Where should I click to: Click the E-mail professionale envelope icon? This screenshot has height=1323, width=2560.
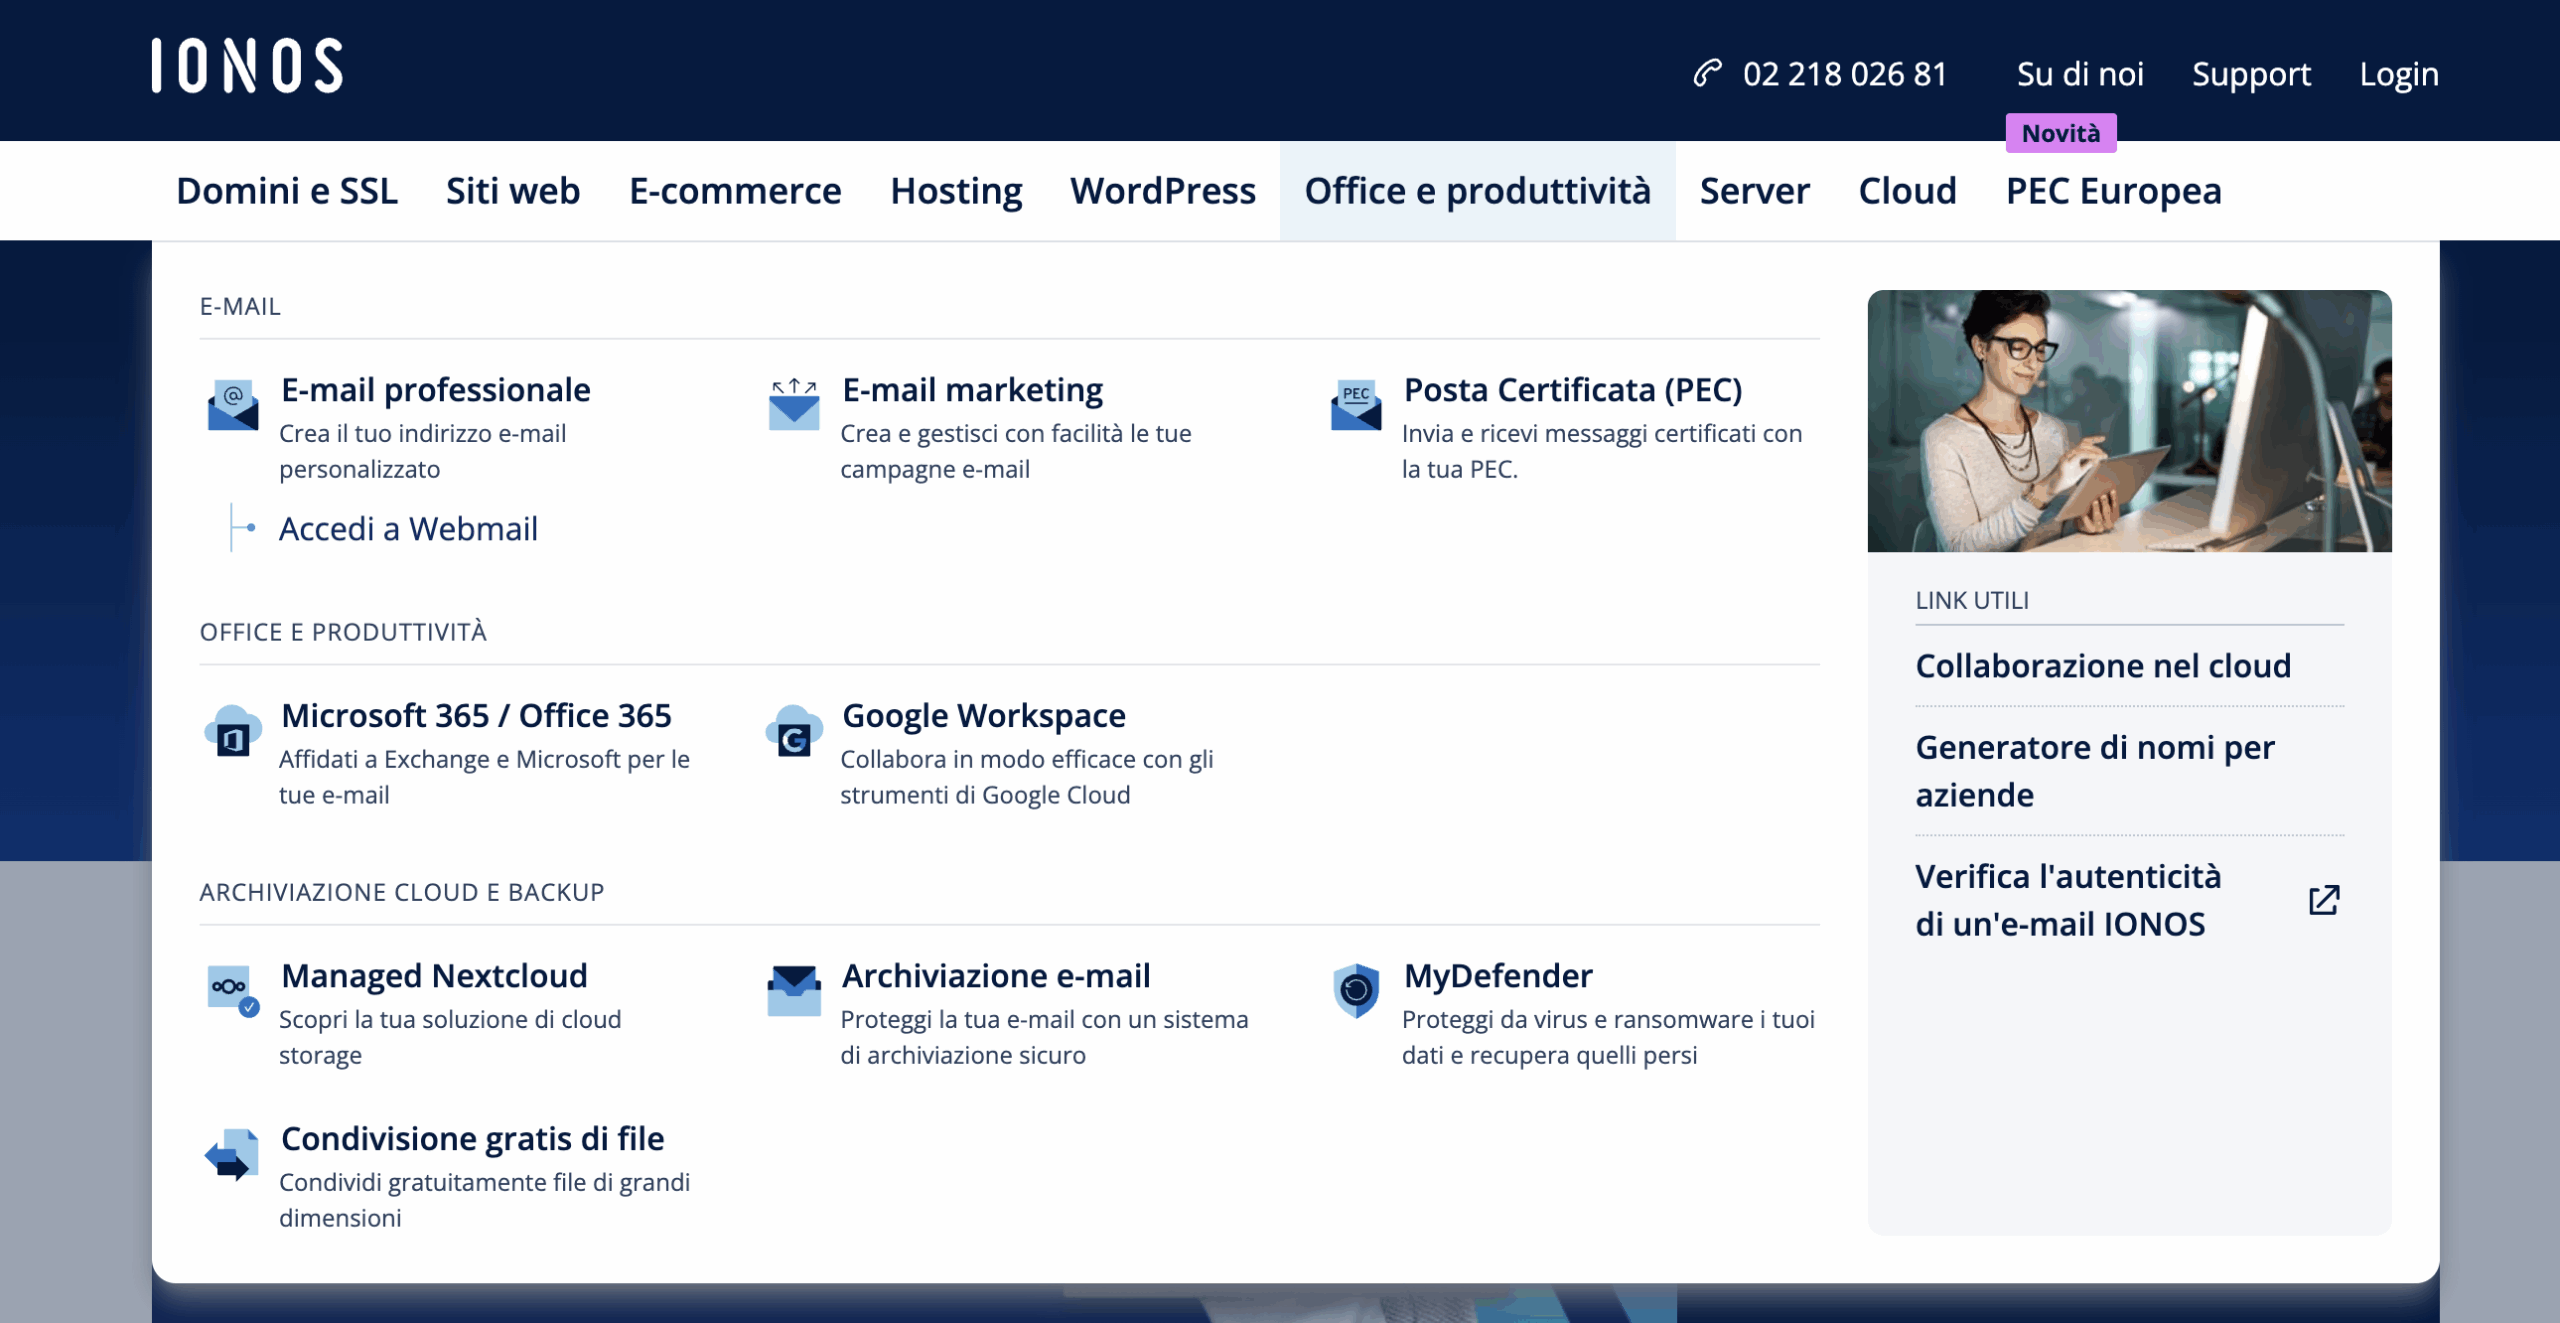[x=232, y=404]
